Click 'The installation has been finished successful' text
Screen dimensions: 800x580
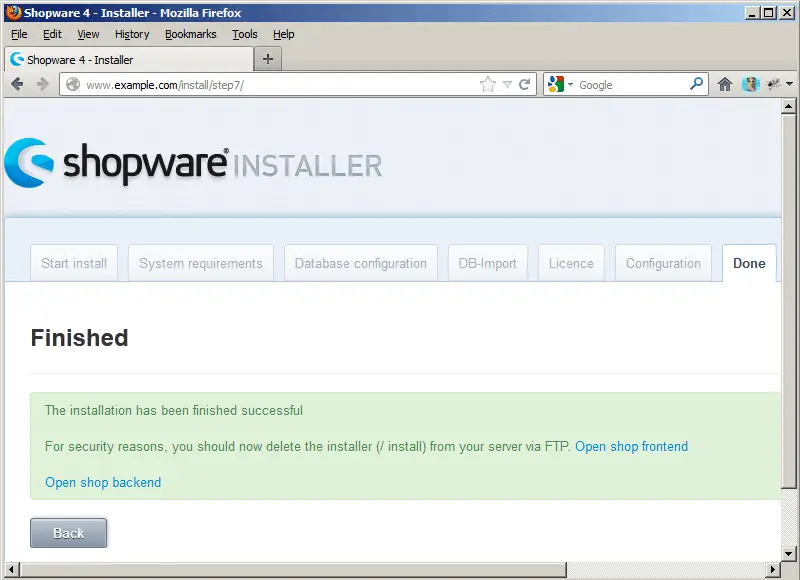pyautogui.click(x=173, y=410)
